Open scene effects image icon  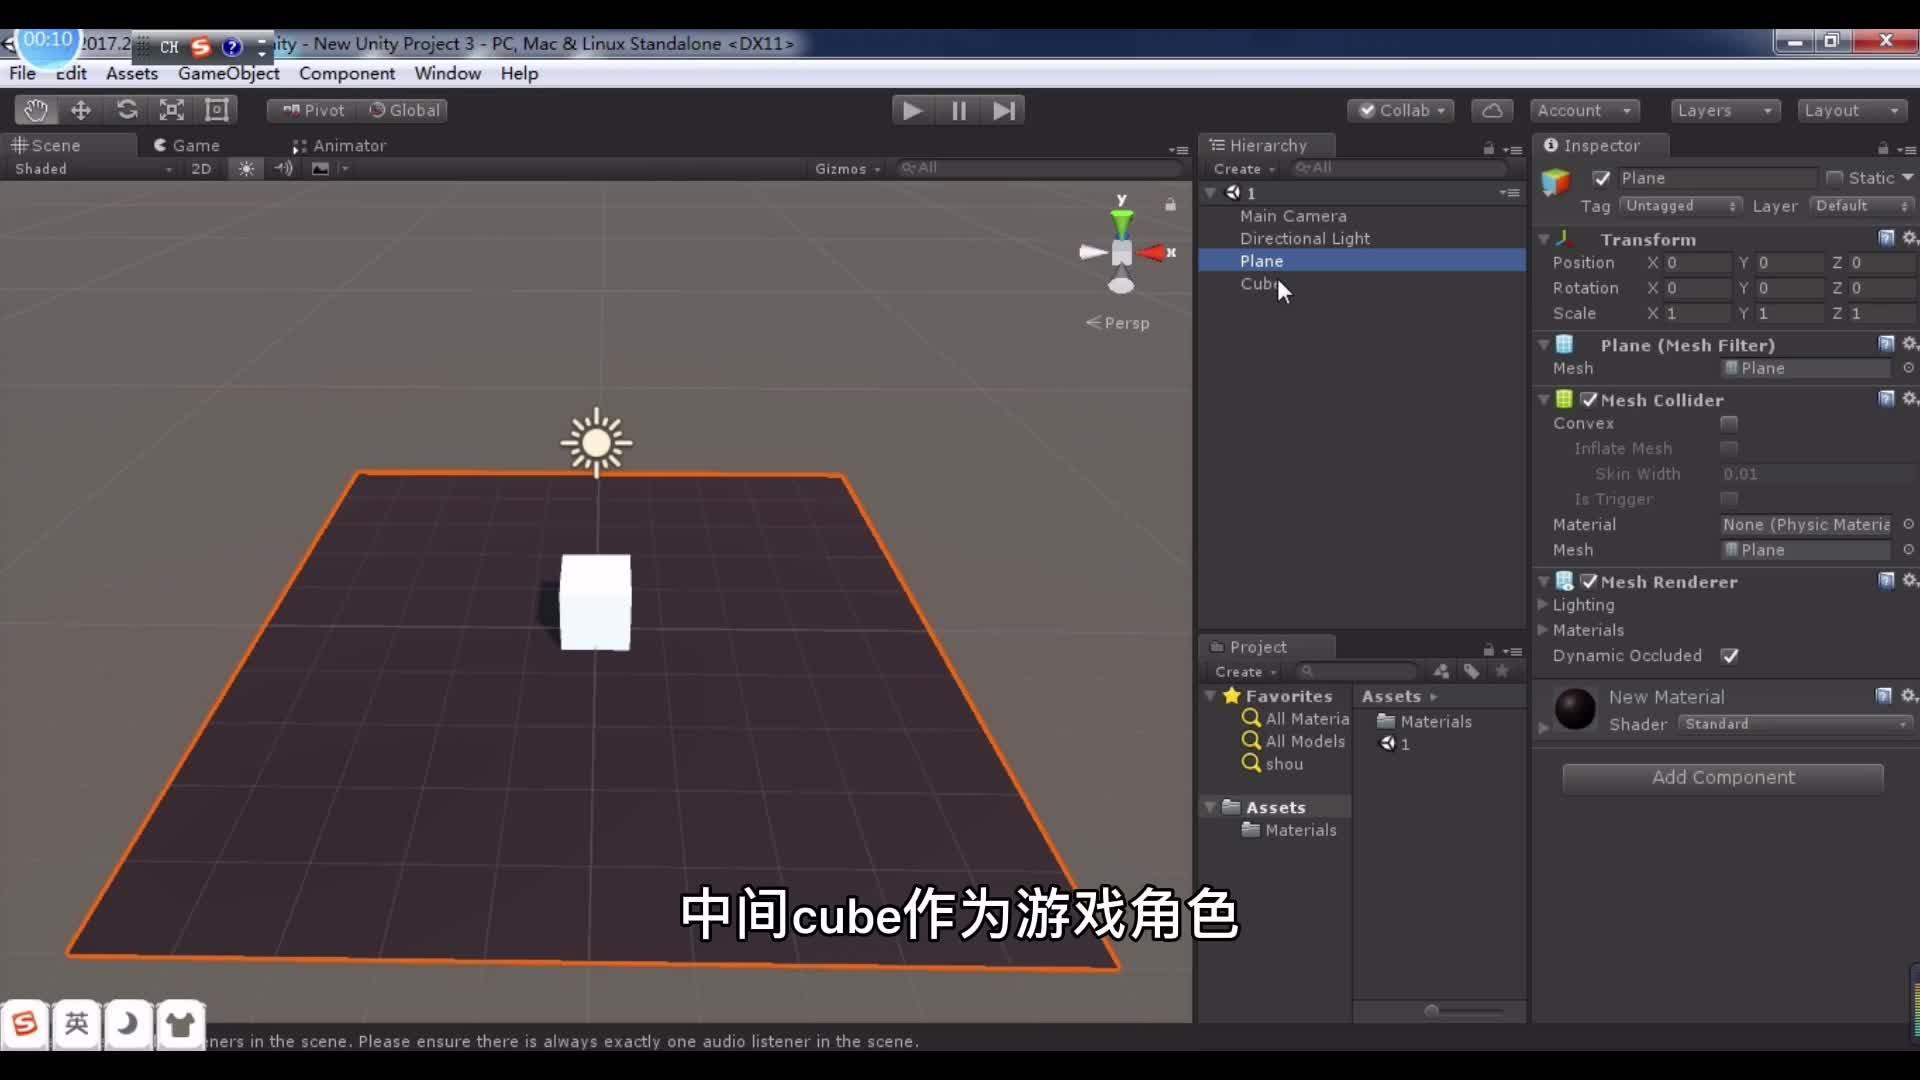coord(320,168)
